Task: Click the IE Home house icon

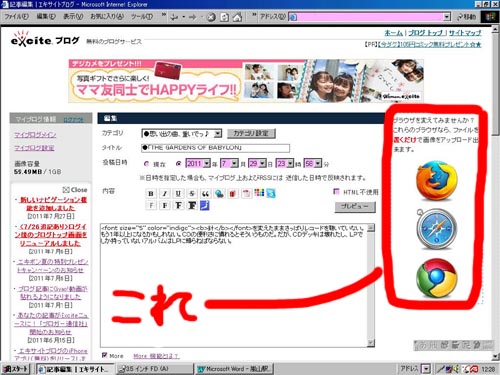Action: [x=237, y=17]
